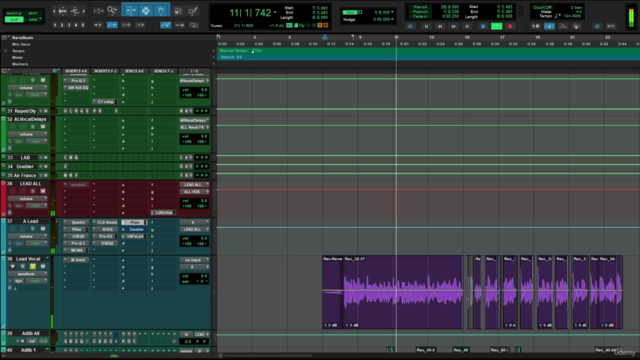
Task: Activate zoom preset 1
Action: point(55,25)
